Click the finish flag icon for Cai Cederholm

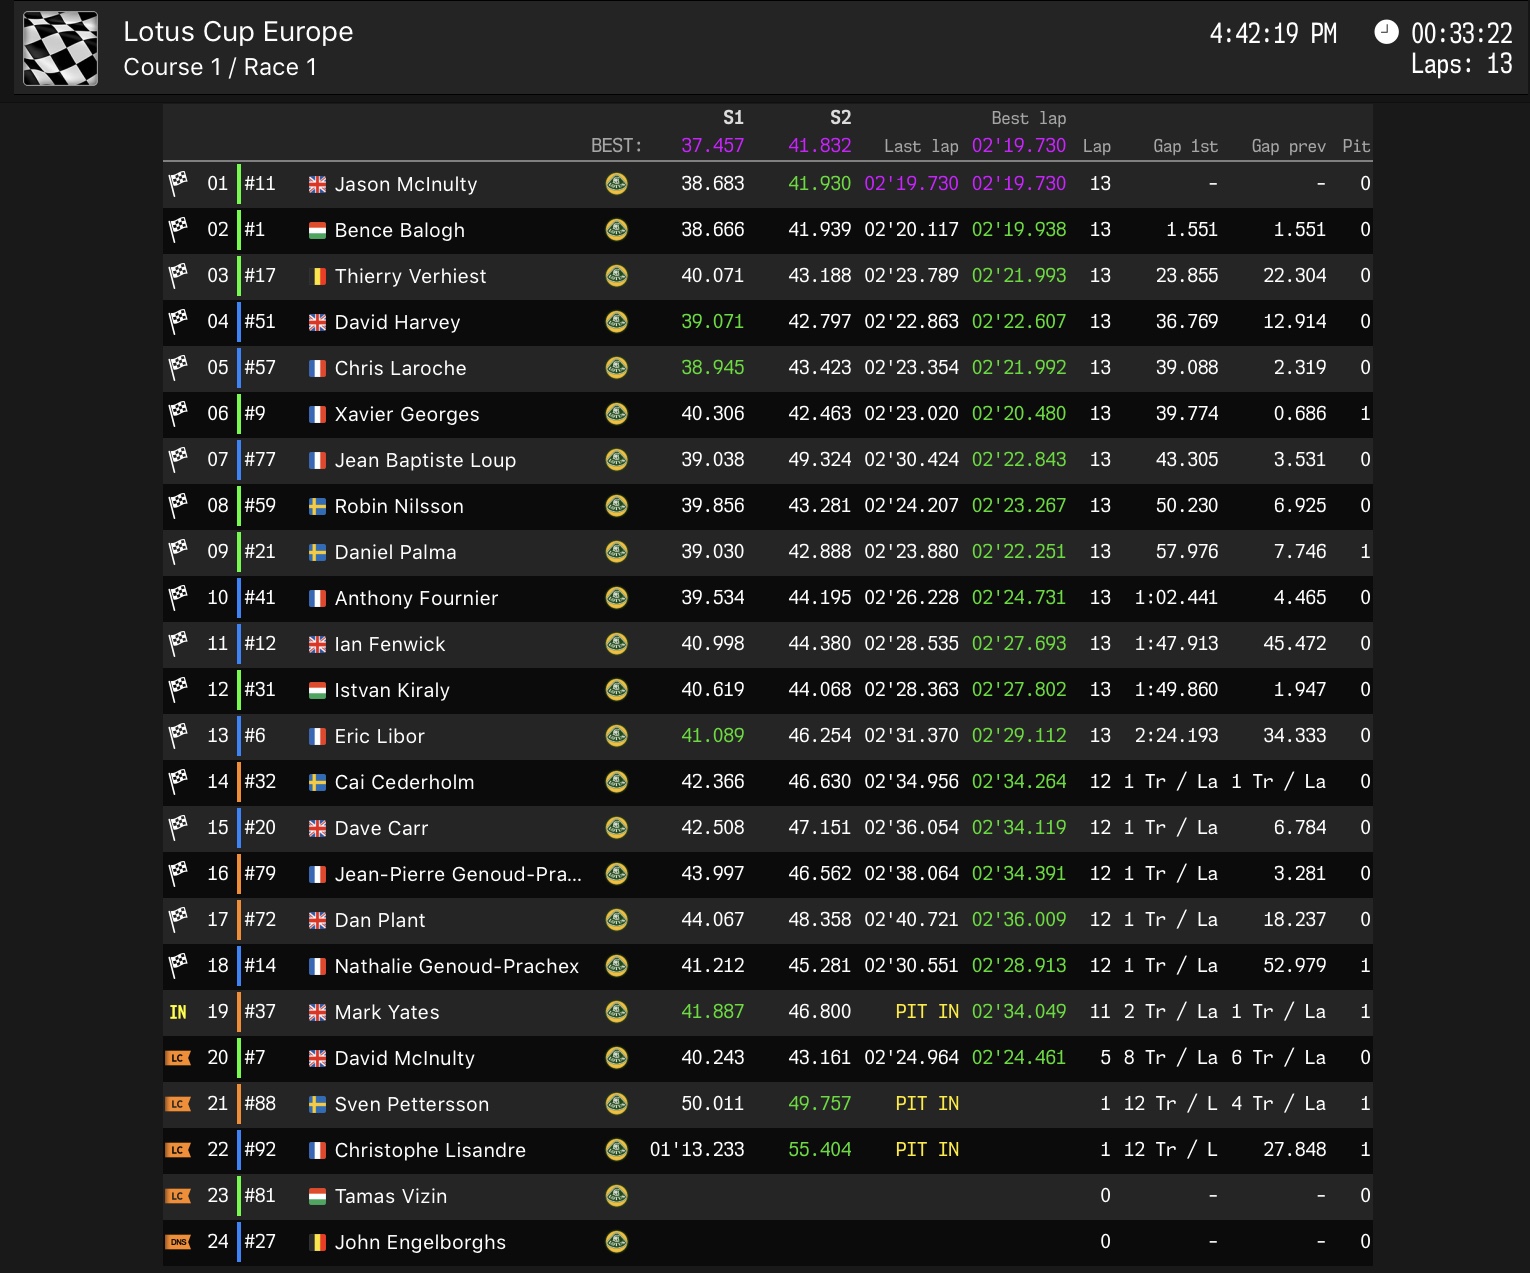pos(178,781)
